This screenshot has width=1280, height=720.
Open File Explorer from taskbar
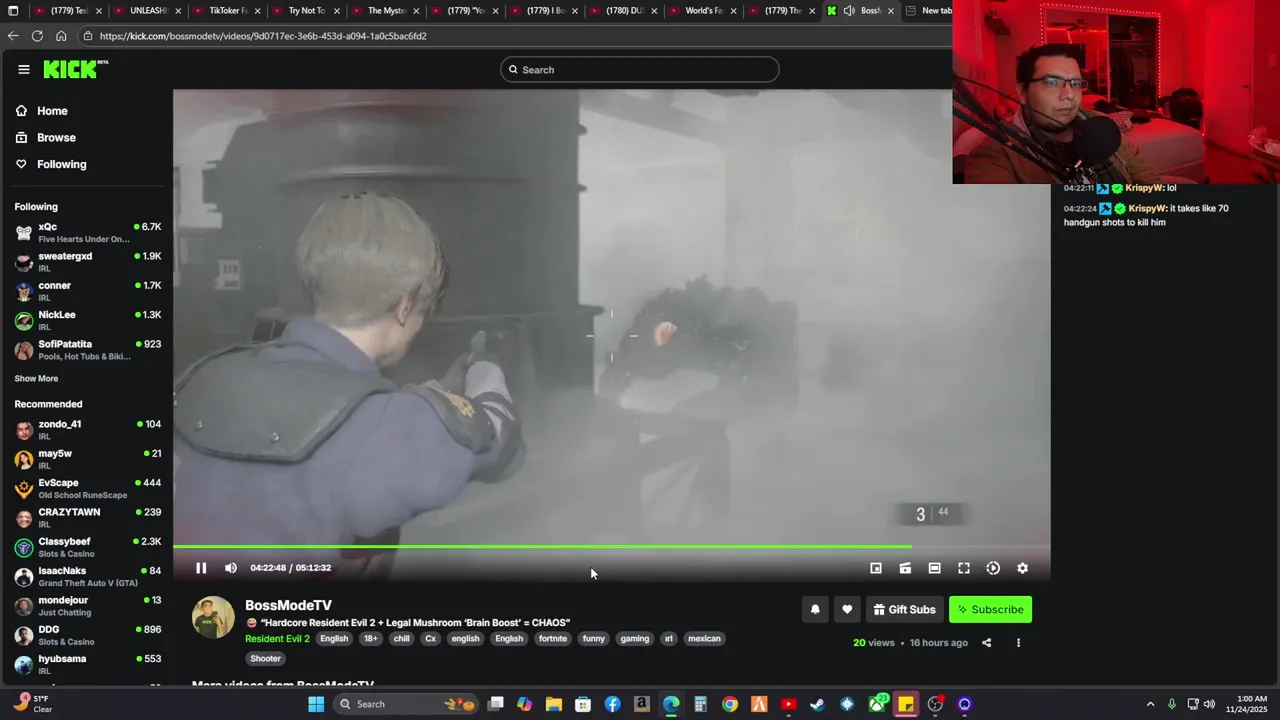[554, 704]
